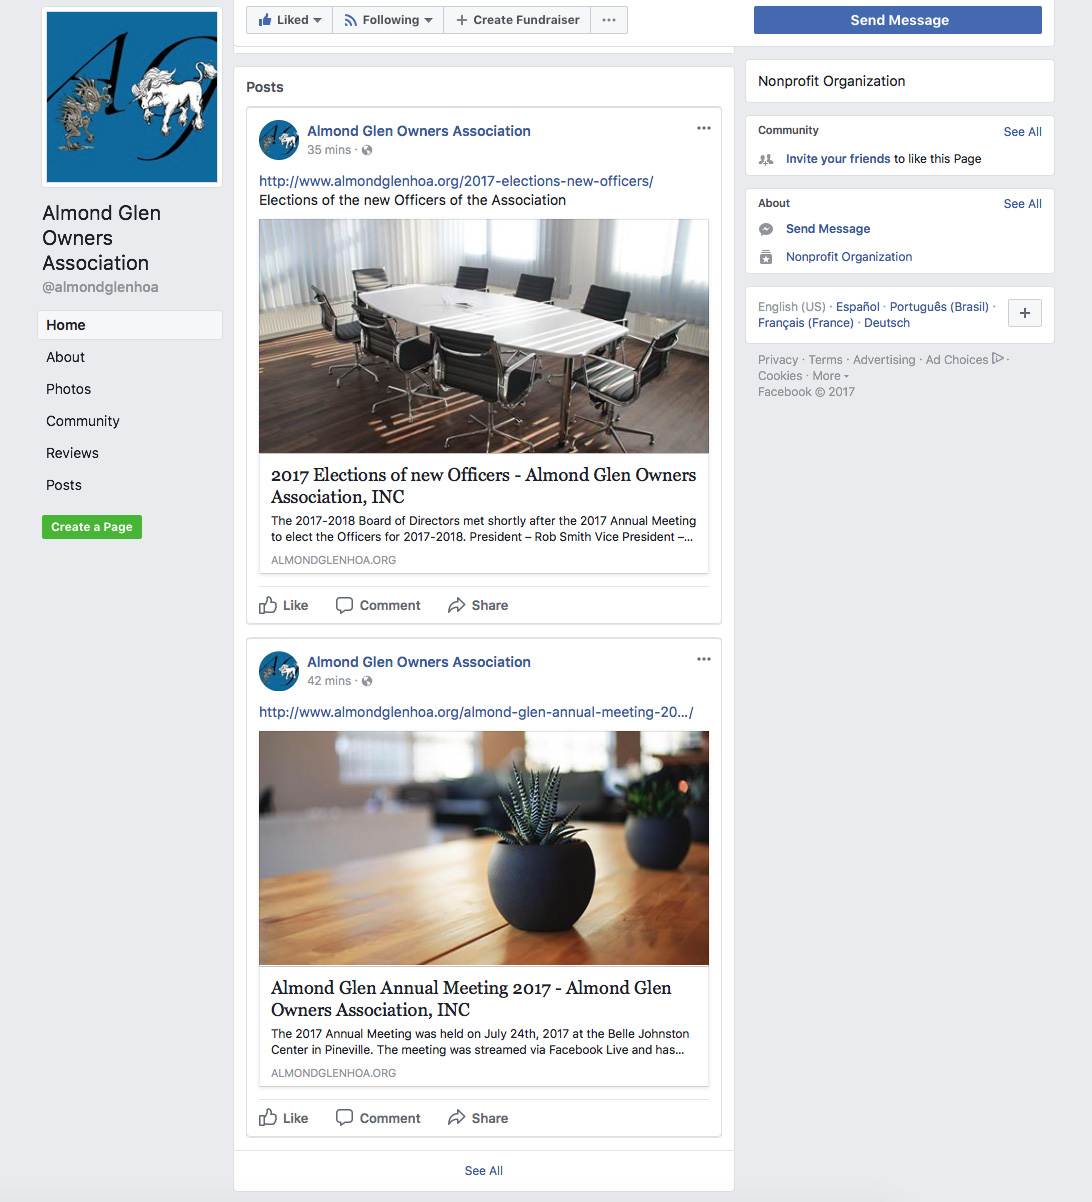The image size is (1092, 1202).
Task: Click Like icon under elections post
Action: (x=268, y=605)
